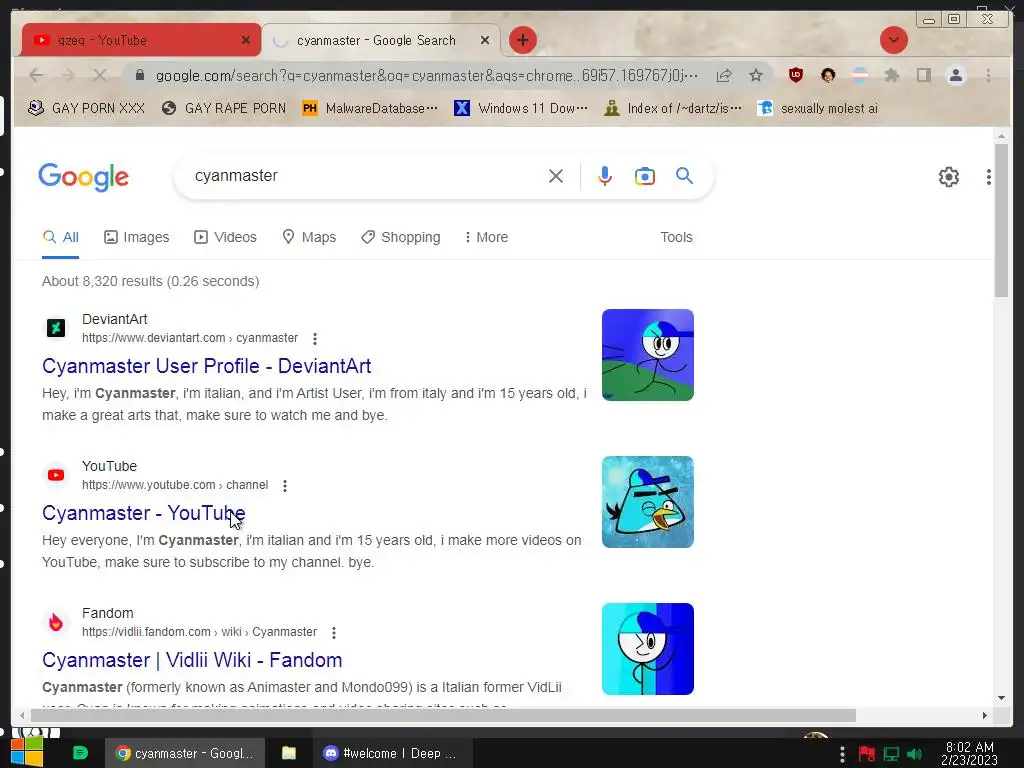Open the MalwareDatabase bookmark
This screenshot has height=768, width=1024.
coord(370,108)
